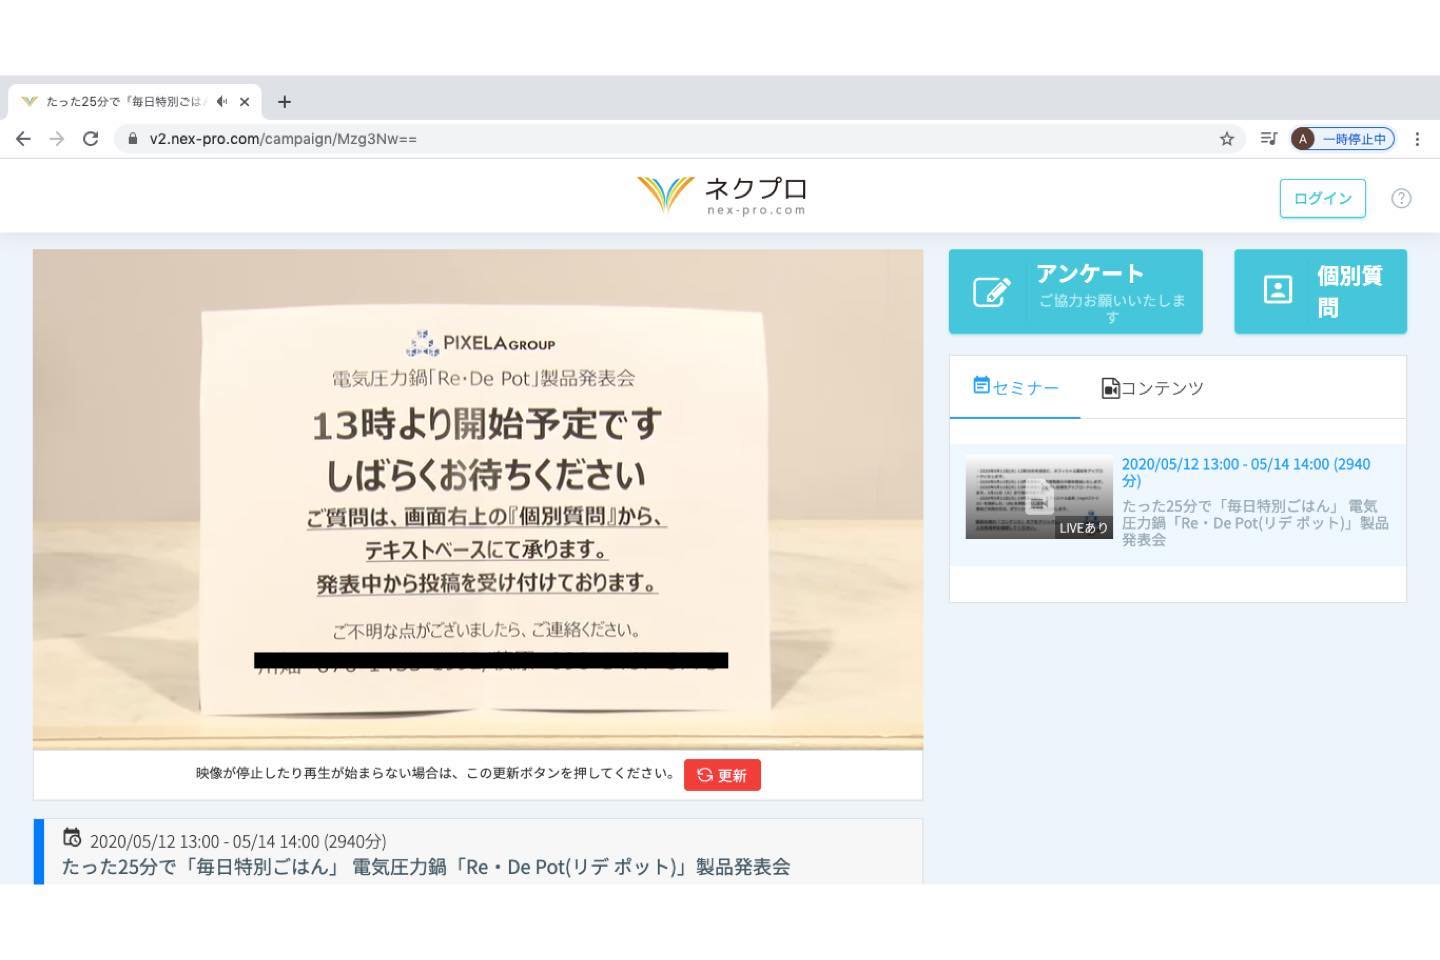Mute the tab via the speaker icon
Image resolution: width=1440 pixels, height=960 pixels.
click(x=221, y=101)
